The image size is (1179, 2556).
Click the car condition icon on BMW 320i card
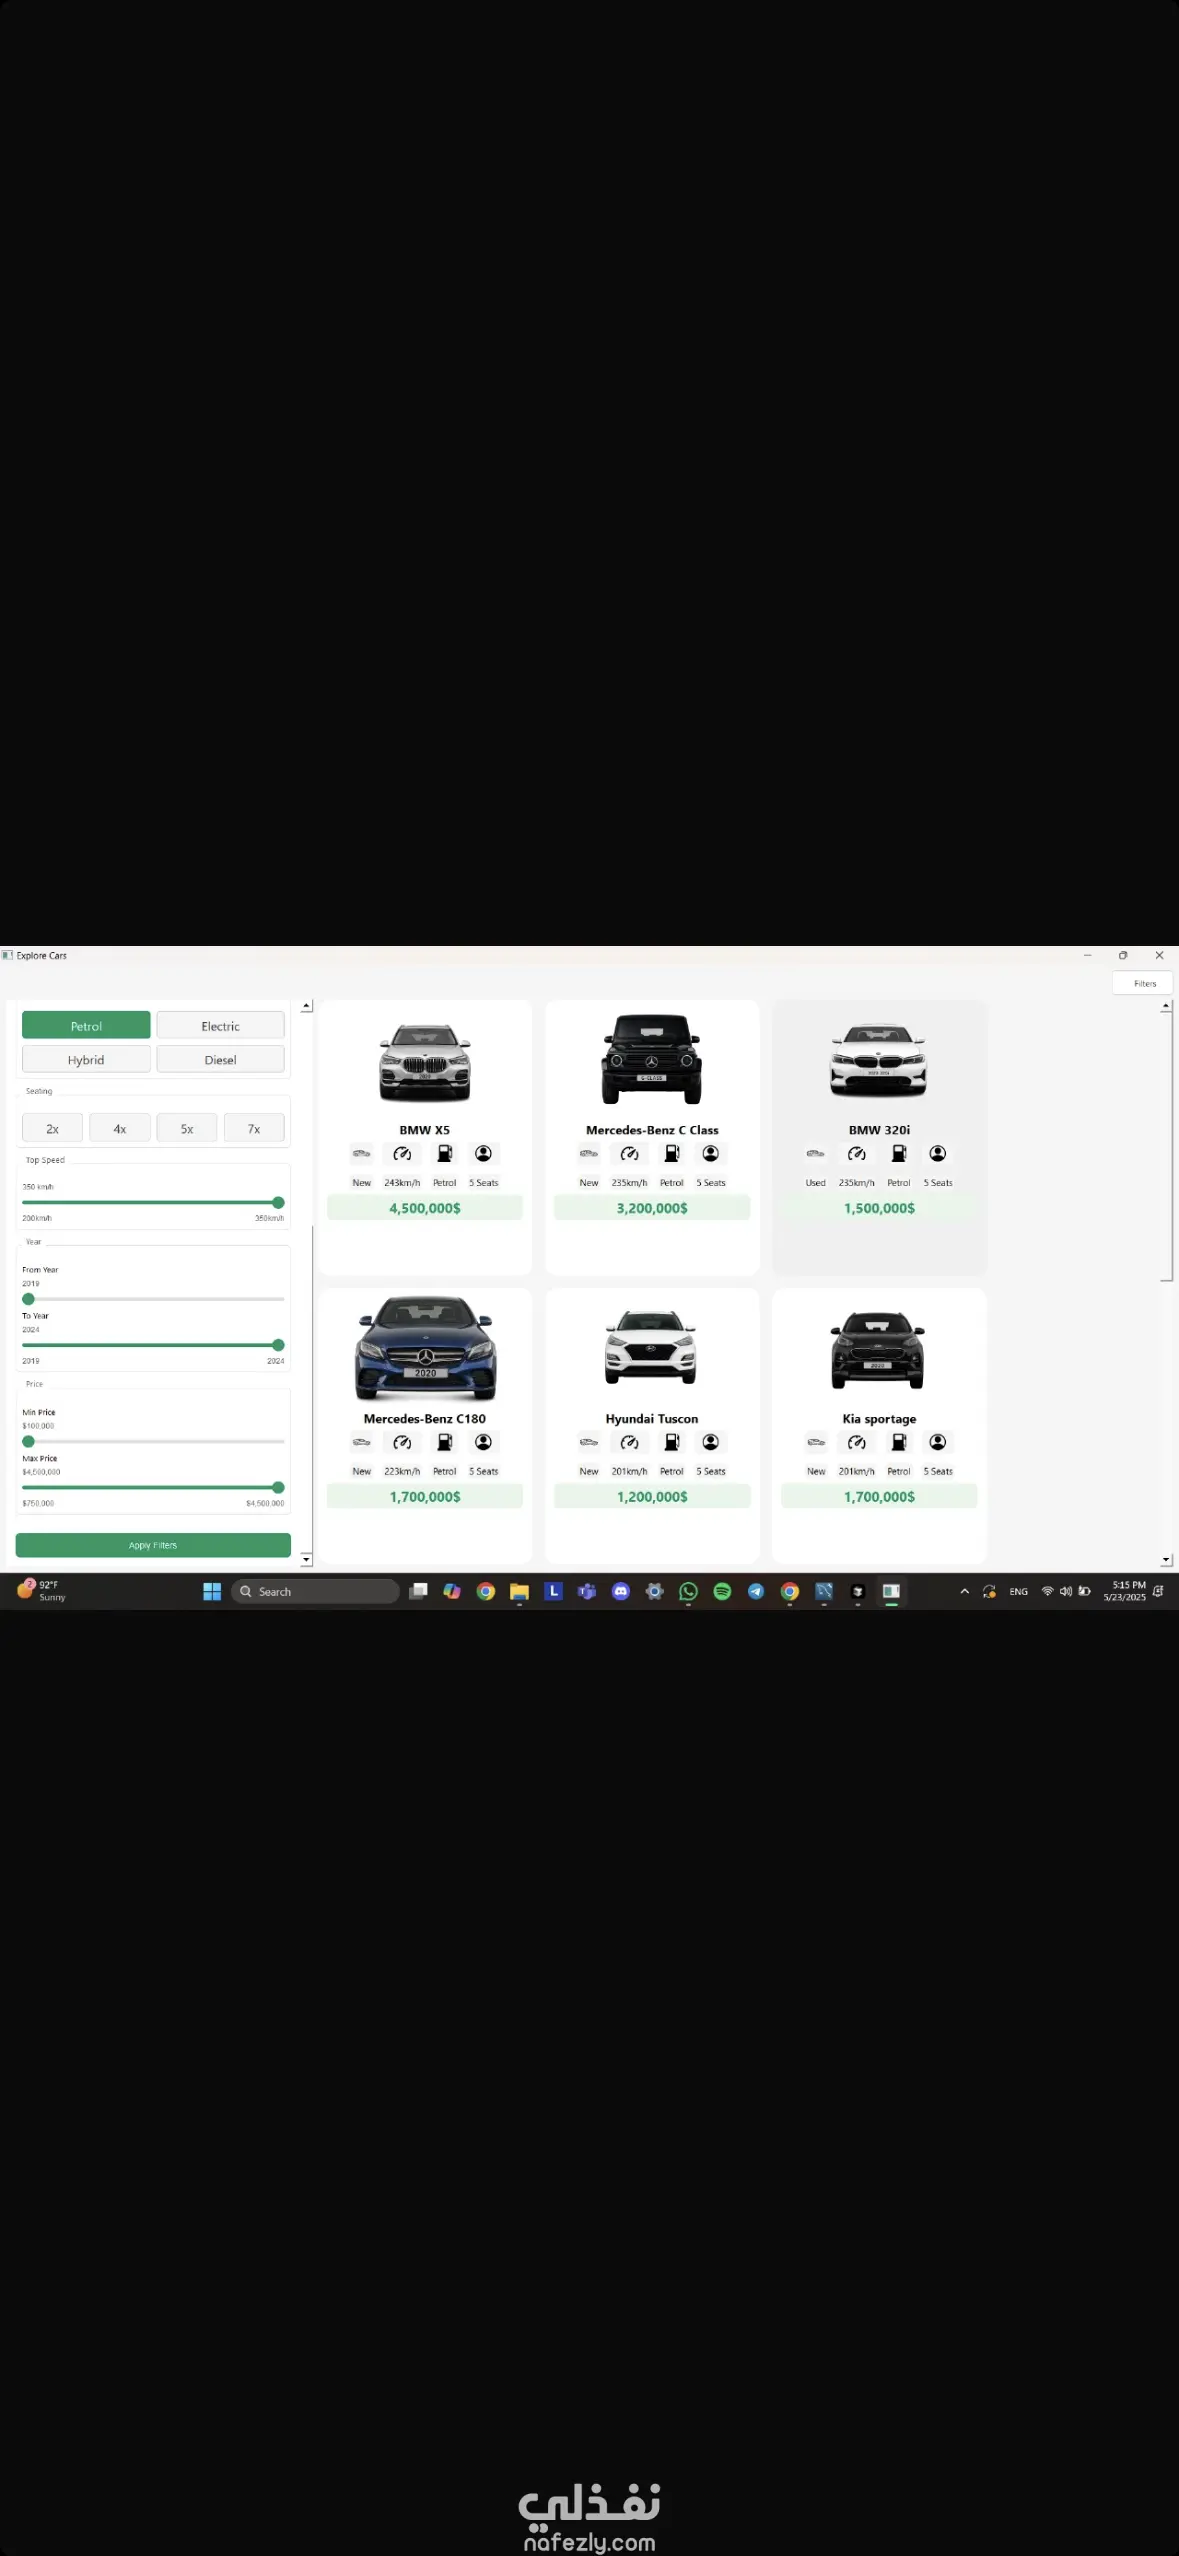816,1154
